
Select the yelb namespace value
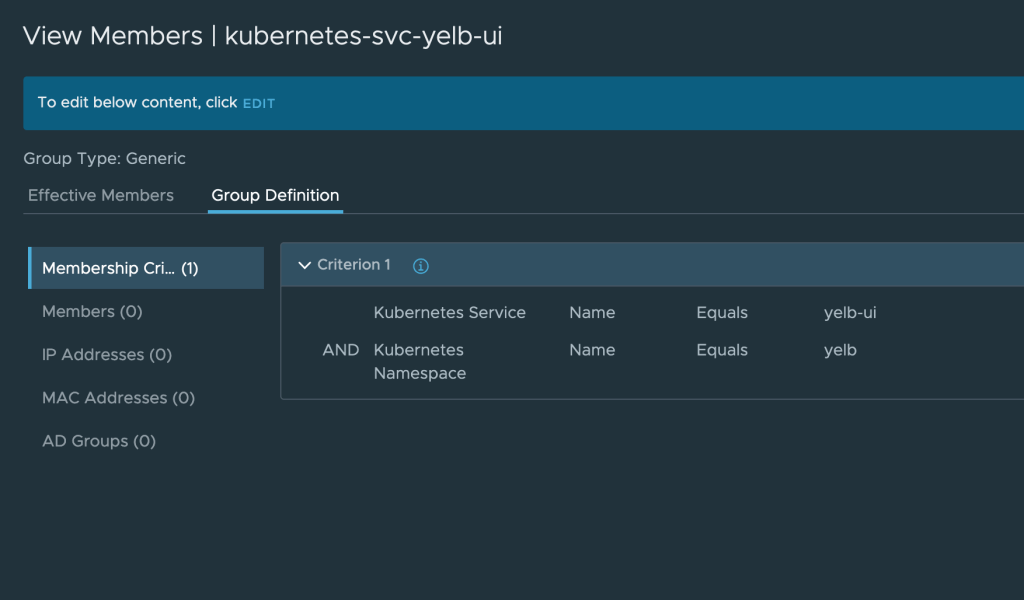[840, 350]
